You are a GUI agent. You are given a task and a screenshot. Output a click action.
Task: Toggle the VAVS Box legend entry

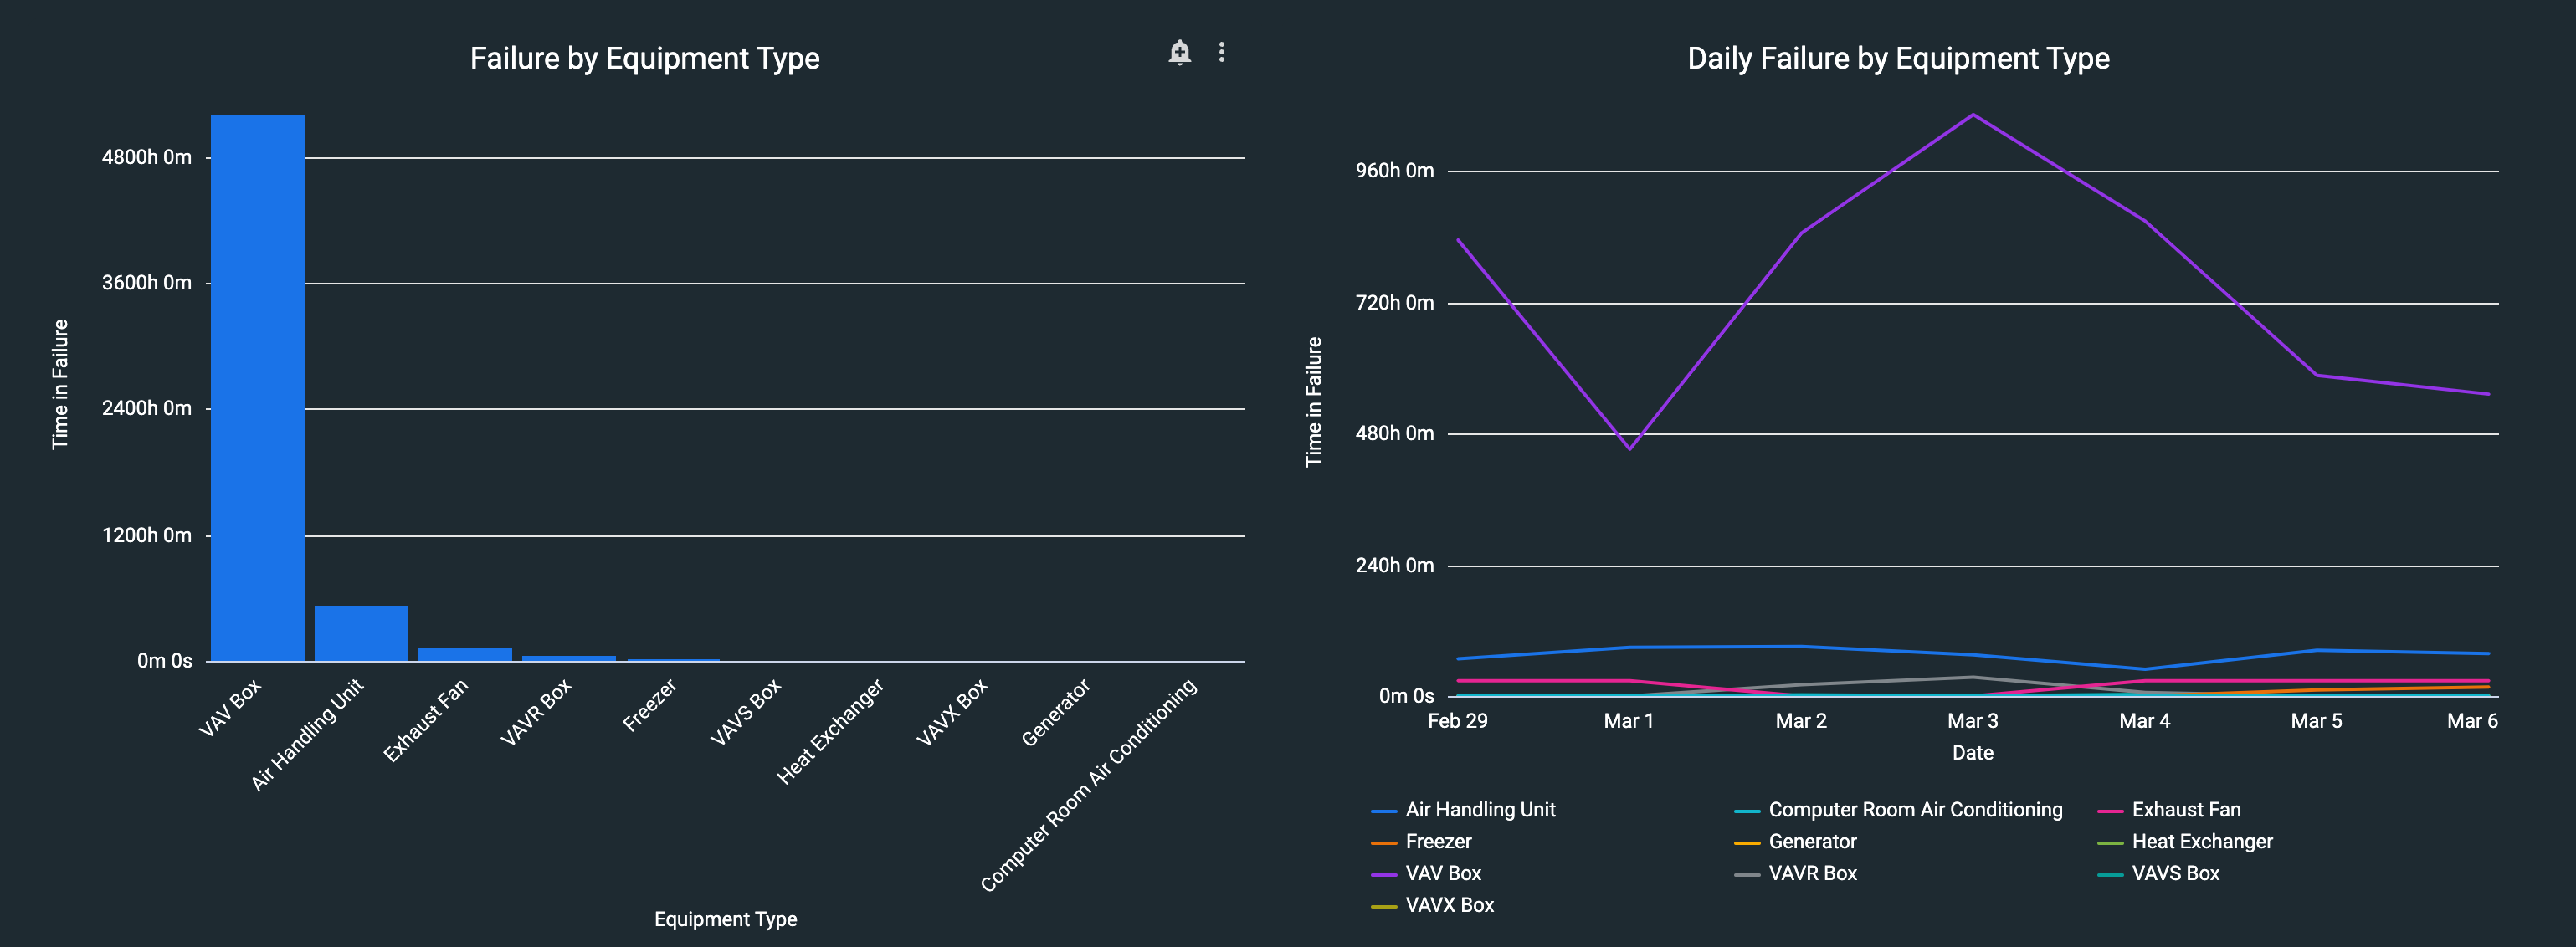[2174, 874]
